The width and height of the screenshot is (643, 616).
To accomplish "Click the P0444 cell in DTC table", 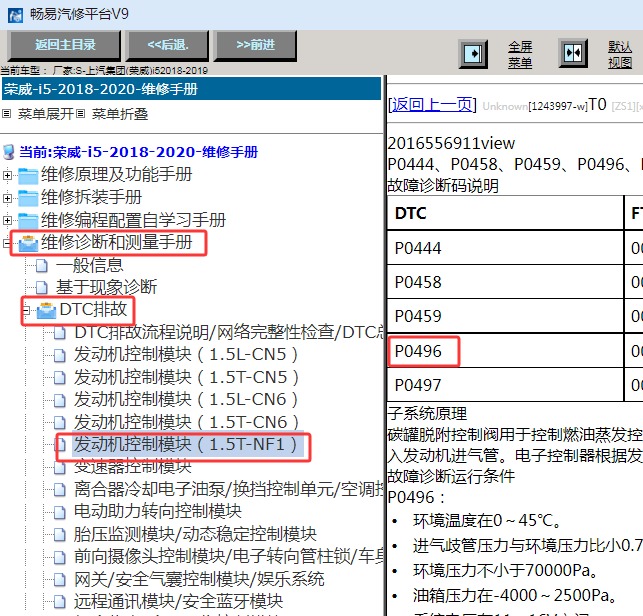I will tap(505, 248).
